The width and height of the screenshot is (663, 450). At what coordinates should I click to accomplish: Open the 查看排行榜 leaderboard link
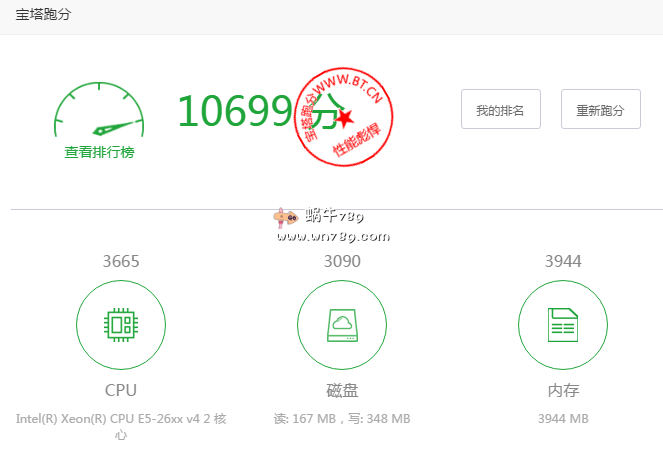click(x=100, y=152)
